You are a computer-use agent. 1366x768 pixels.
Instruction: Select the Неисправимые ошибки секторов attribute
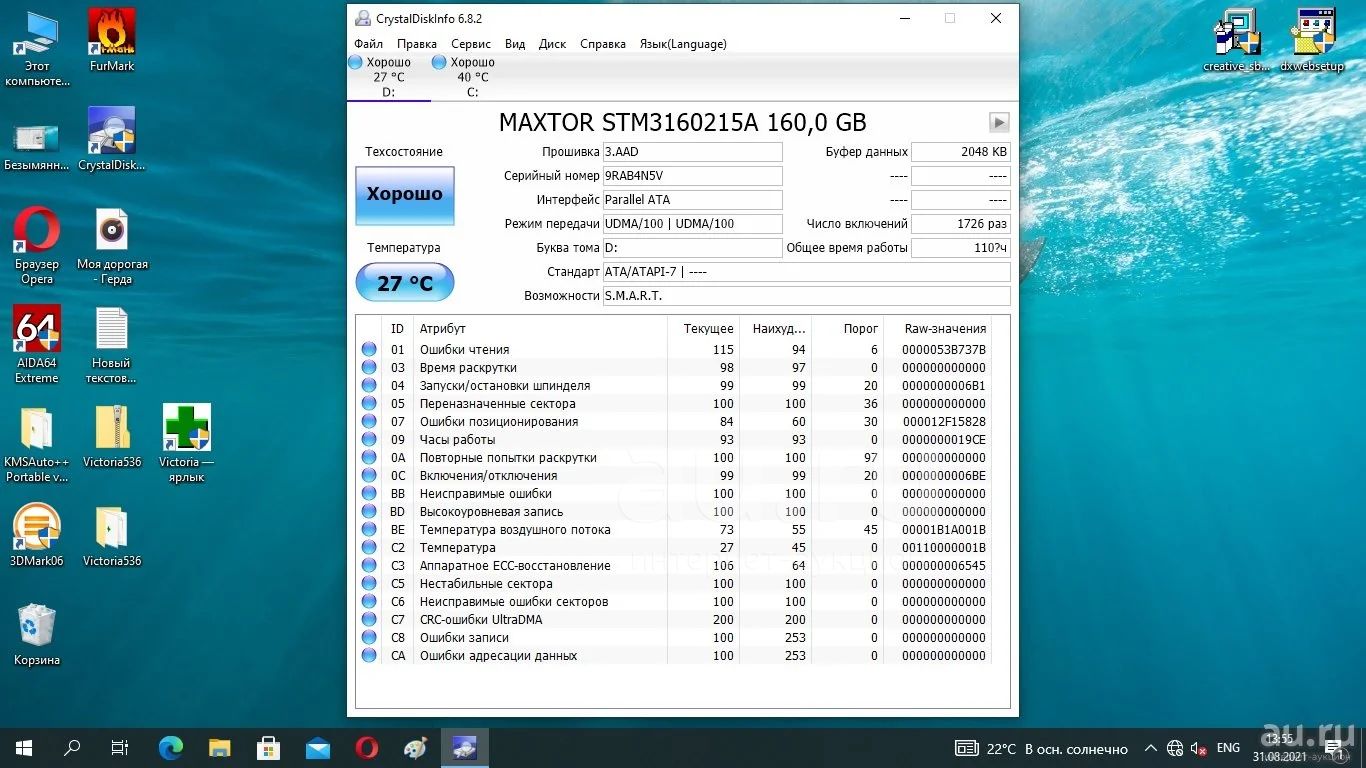coord(514,602)
